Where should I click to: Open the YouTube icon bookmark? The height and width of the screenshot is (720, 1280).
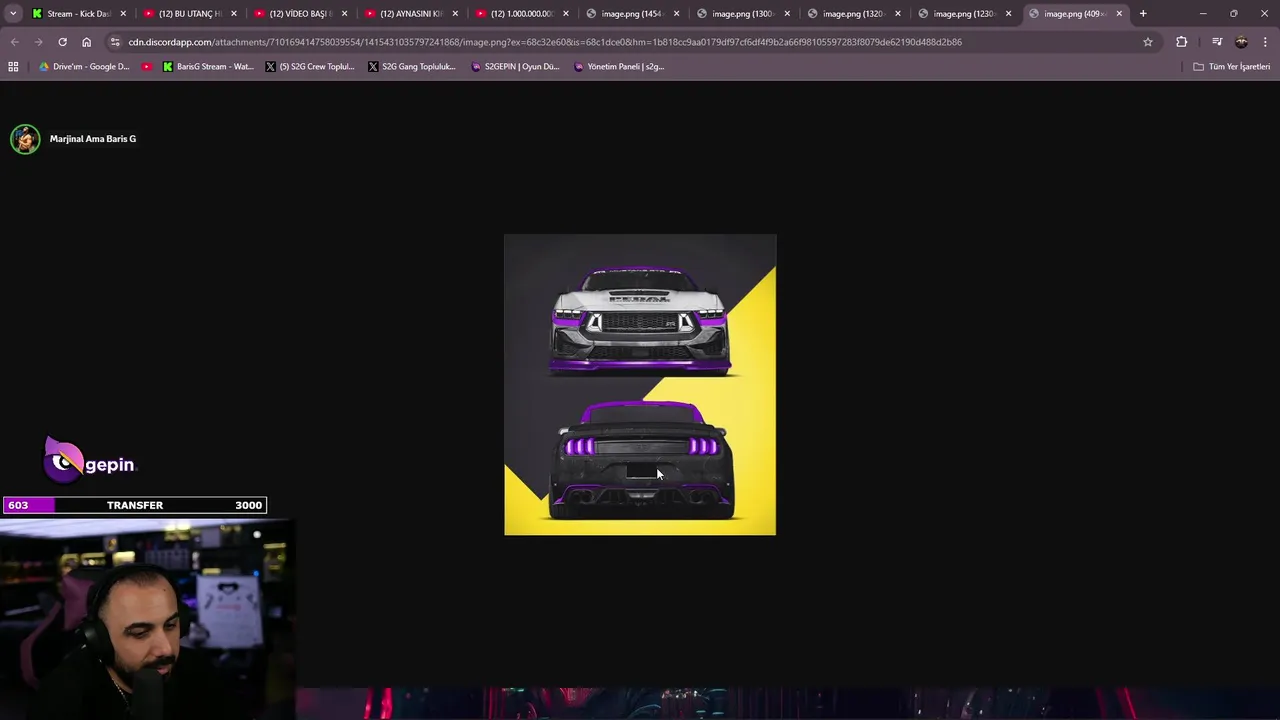pos(147,67)
